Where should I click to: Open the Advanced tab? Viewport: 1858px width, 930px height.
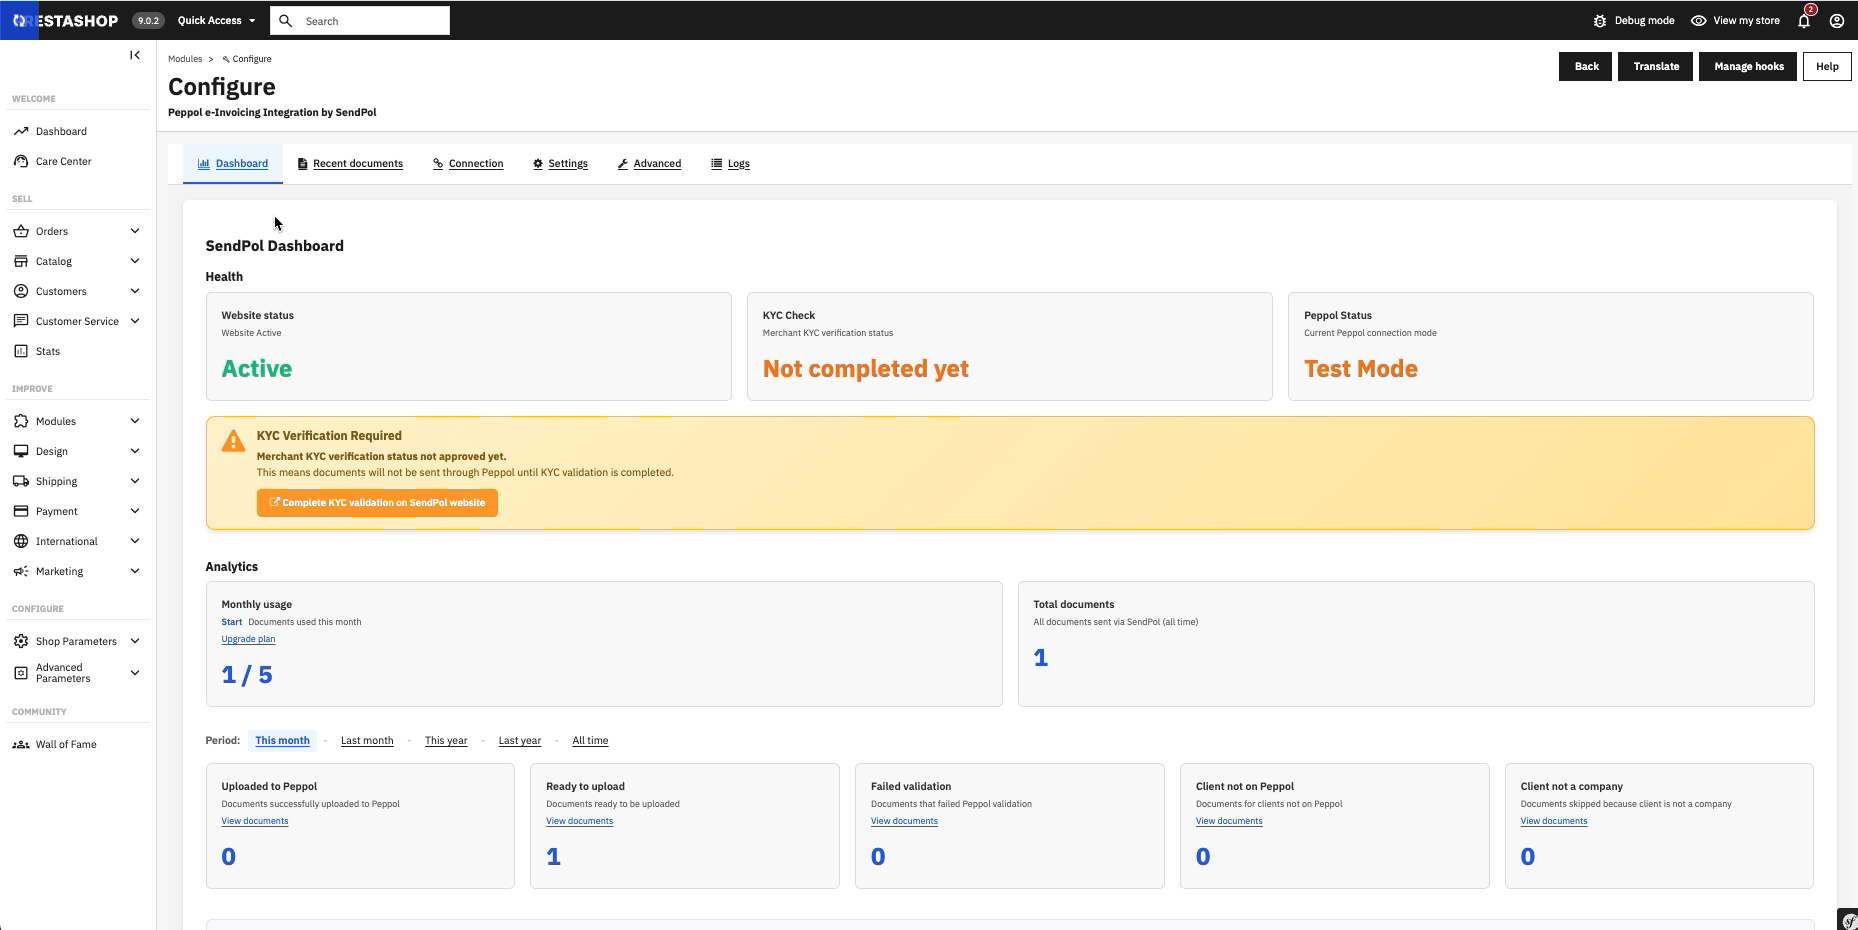click(649, 163)
